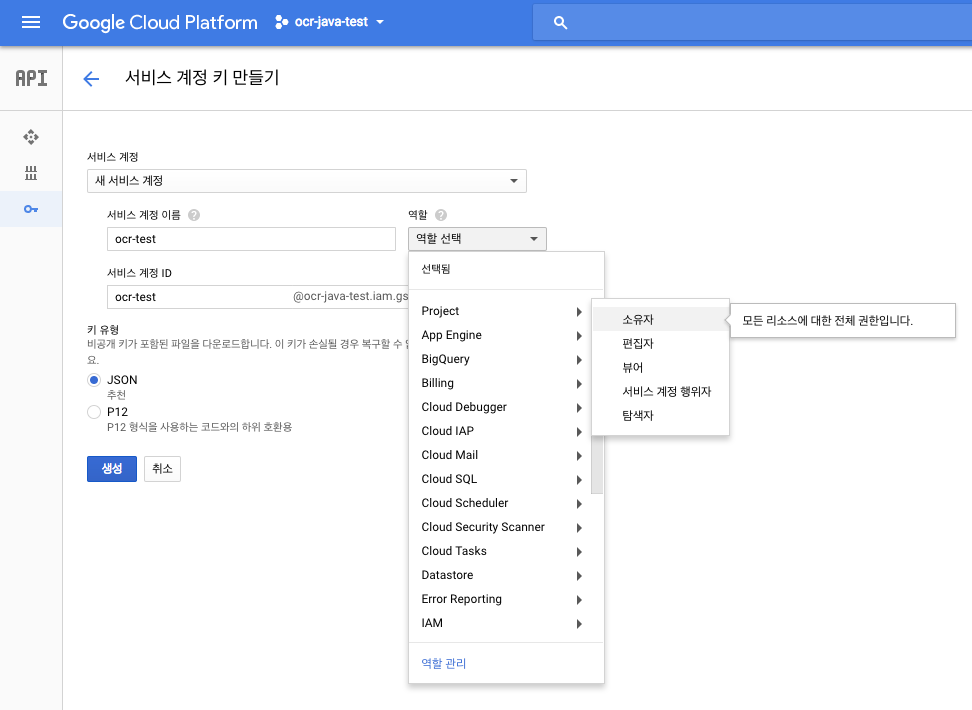Click the 모든 리소스에 대한 전체 권한입니다 tooltip

(842, 321)
